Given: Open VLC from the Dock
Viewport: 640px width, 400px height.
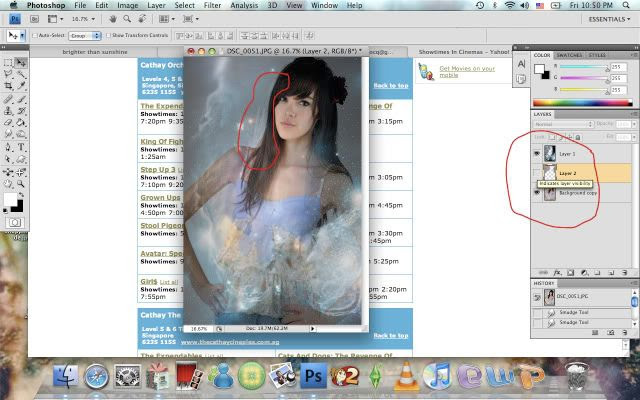Looking at the screenshot, I should tap(406, 376).
